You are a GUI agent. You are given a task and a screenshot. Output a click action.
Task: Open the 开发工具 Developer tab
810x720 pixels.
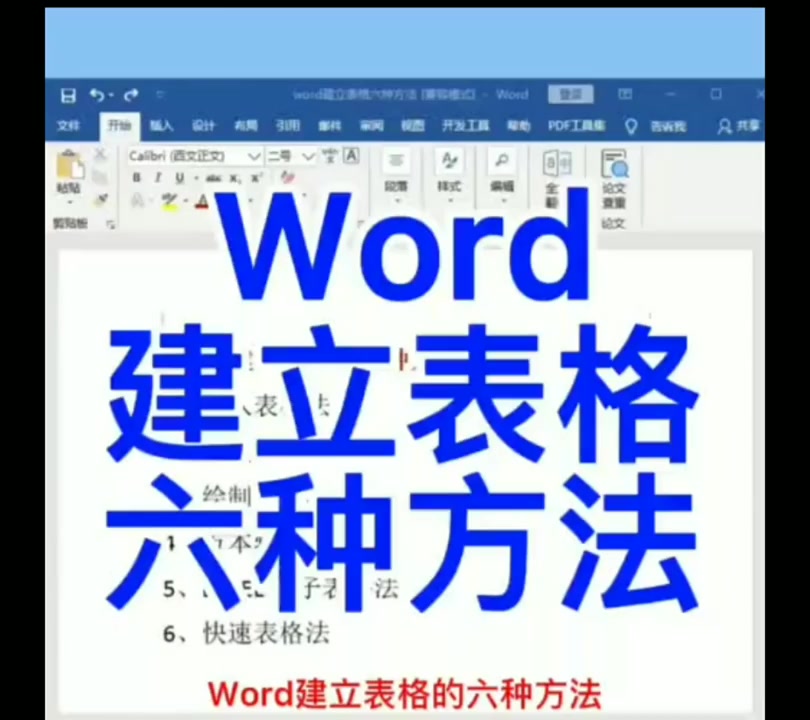tap(465, 126)
